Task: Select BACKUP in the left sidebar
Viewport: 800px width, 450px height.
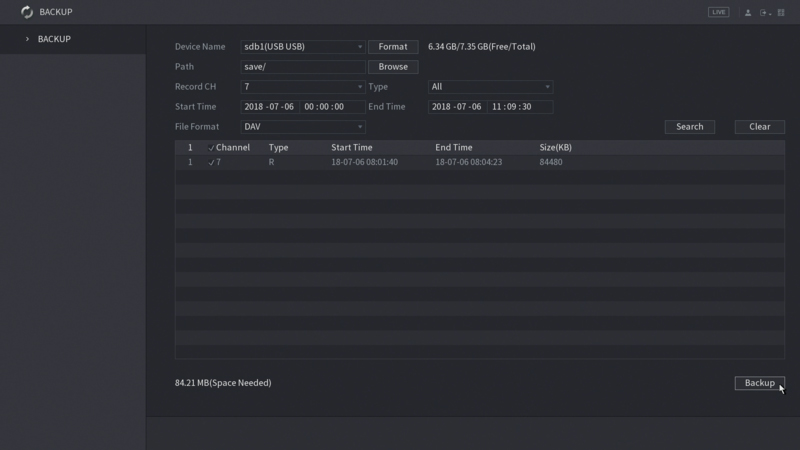Action: pos(54,39)
